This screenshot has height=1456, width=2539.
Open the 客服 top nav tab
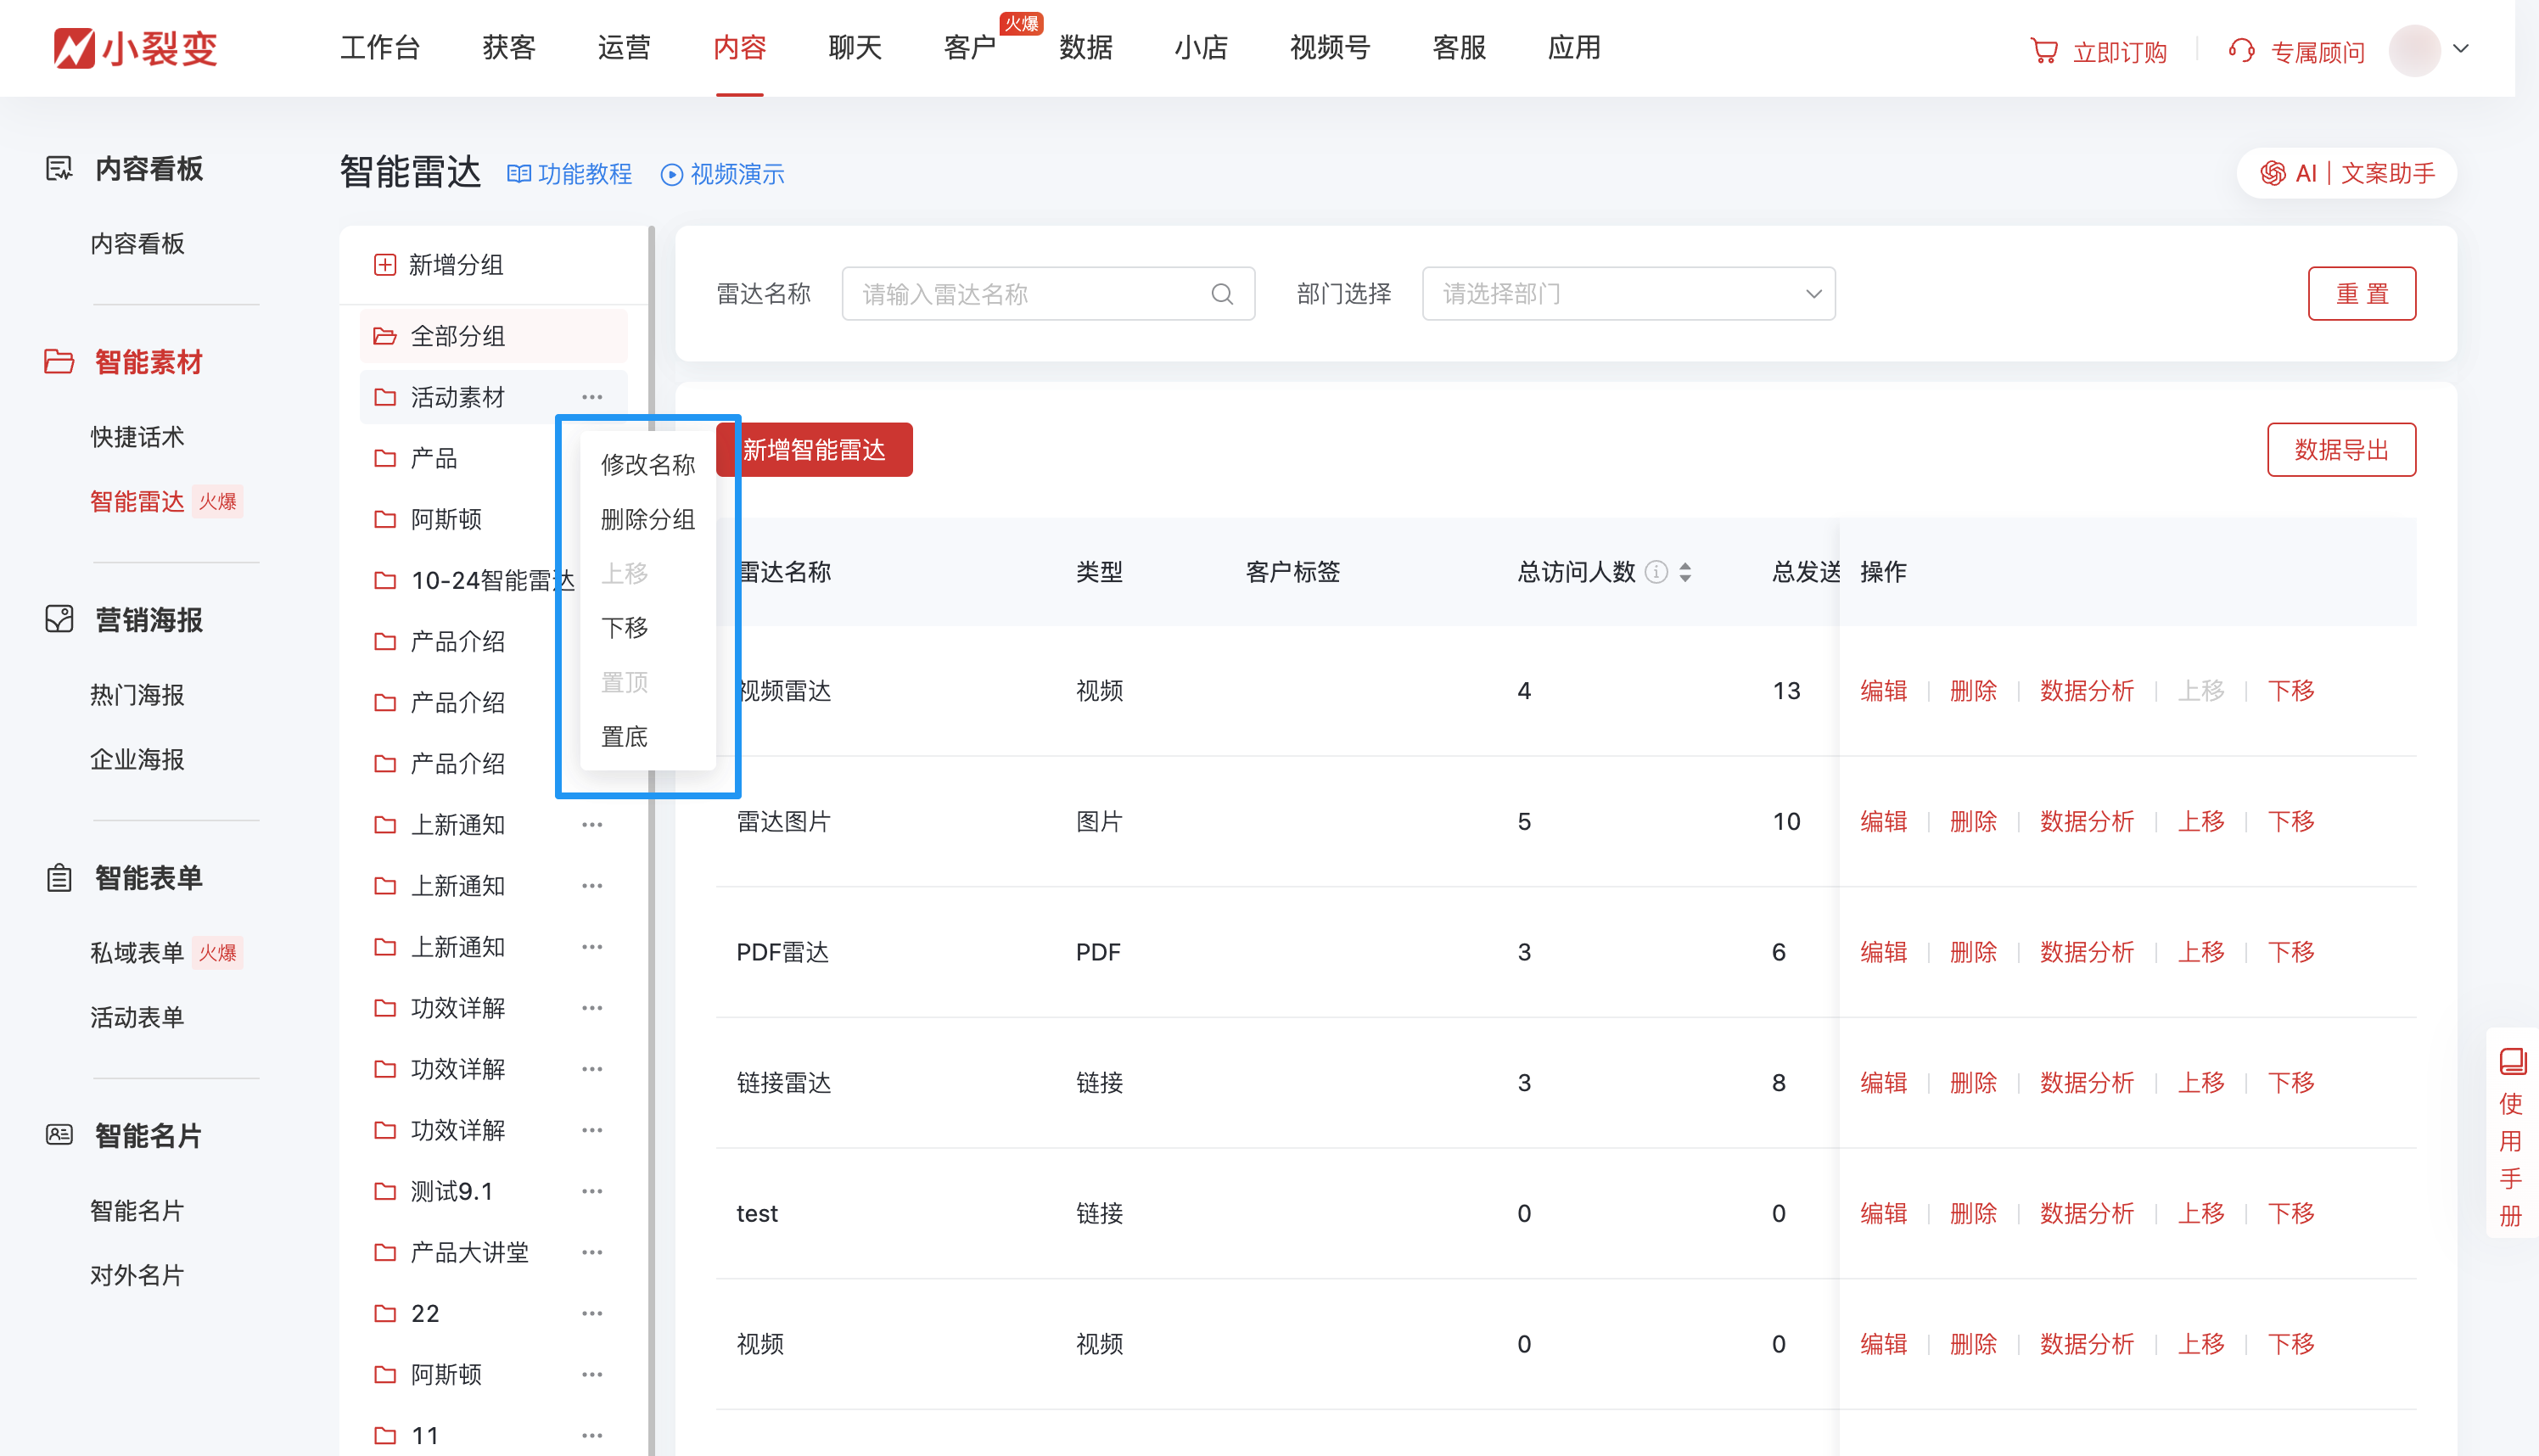1459,47
